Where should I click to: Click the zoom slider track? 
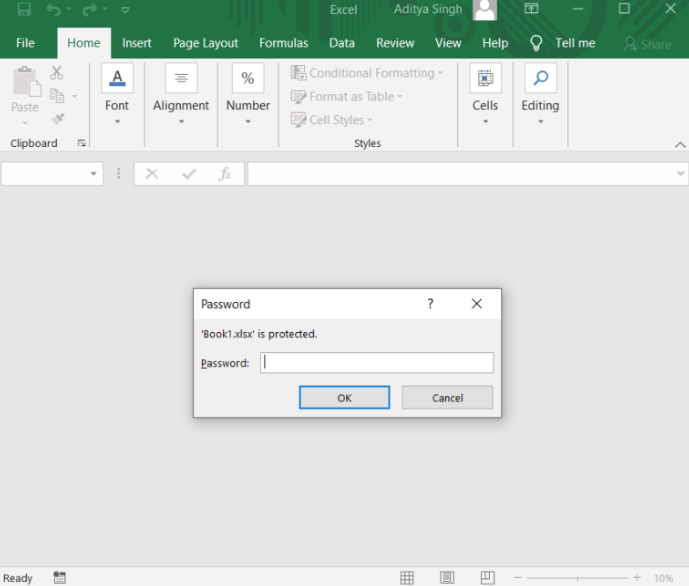577,578
